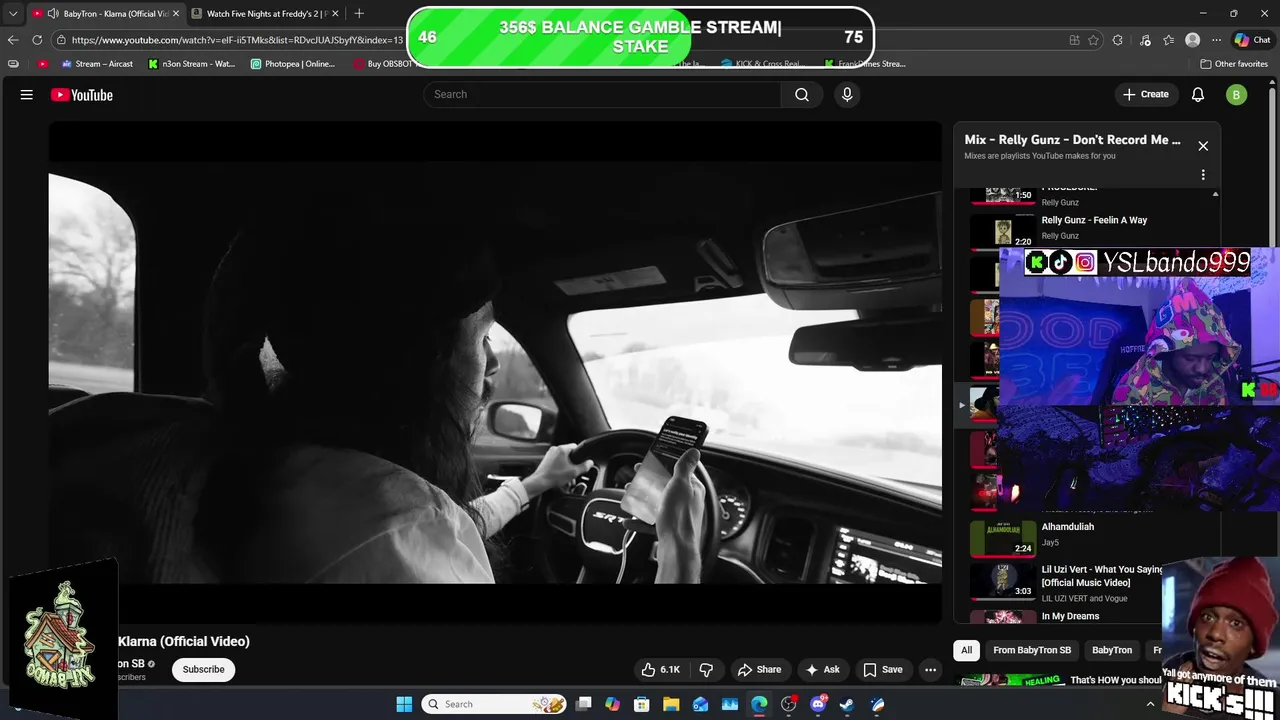Viewport: 1280px width, 720px height.
Task: Select the BabyTron filter chip
Action: point(1112,650)
